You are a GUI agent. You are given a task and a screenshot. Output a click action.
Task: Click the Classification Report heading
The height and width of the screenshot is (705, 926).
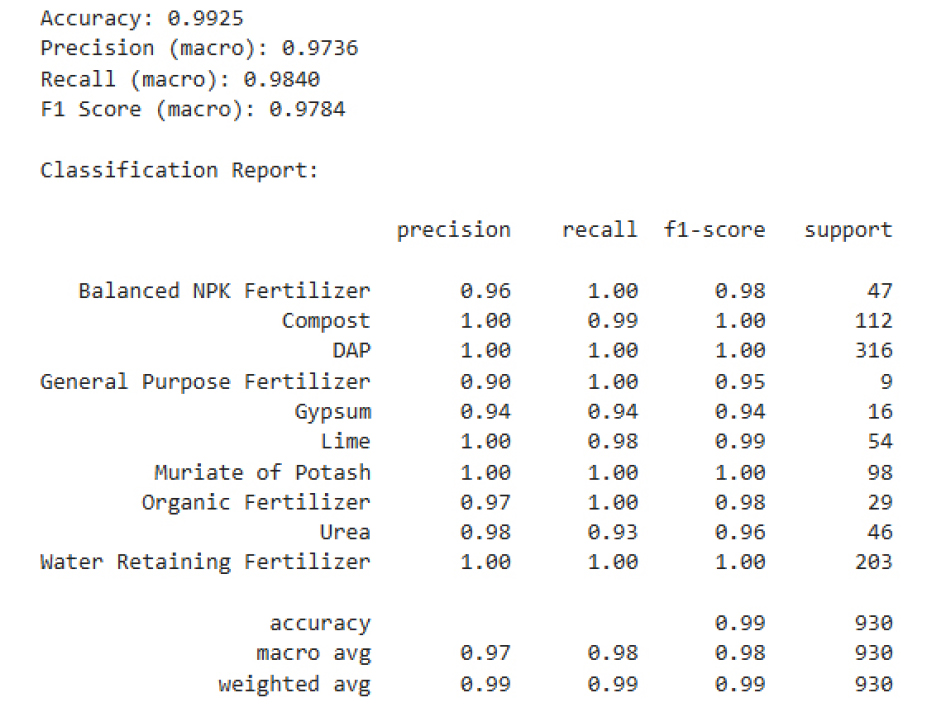(x=179, y=171)
